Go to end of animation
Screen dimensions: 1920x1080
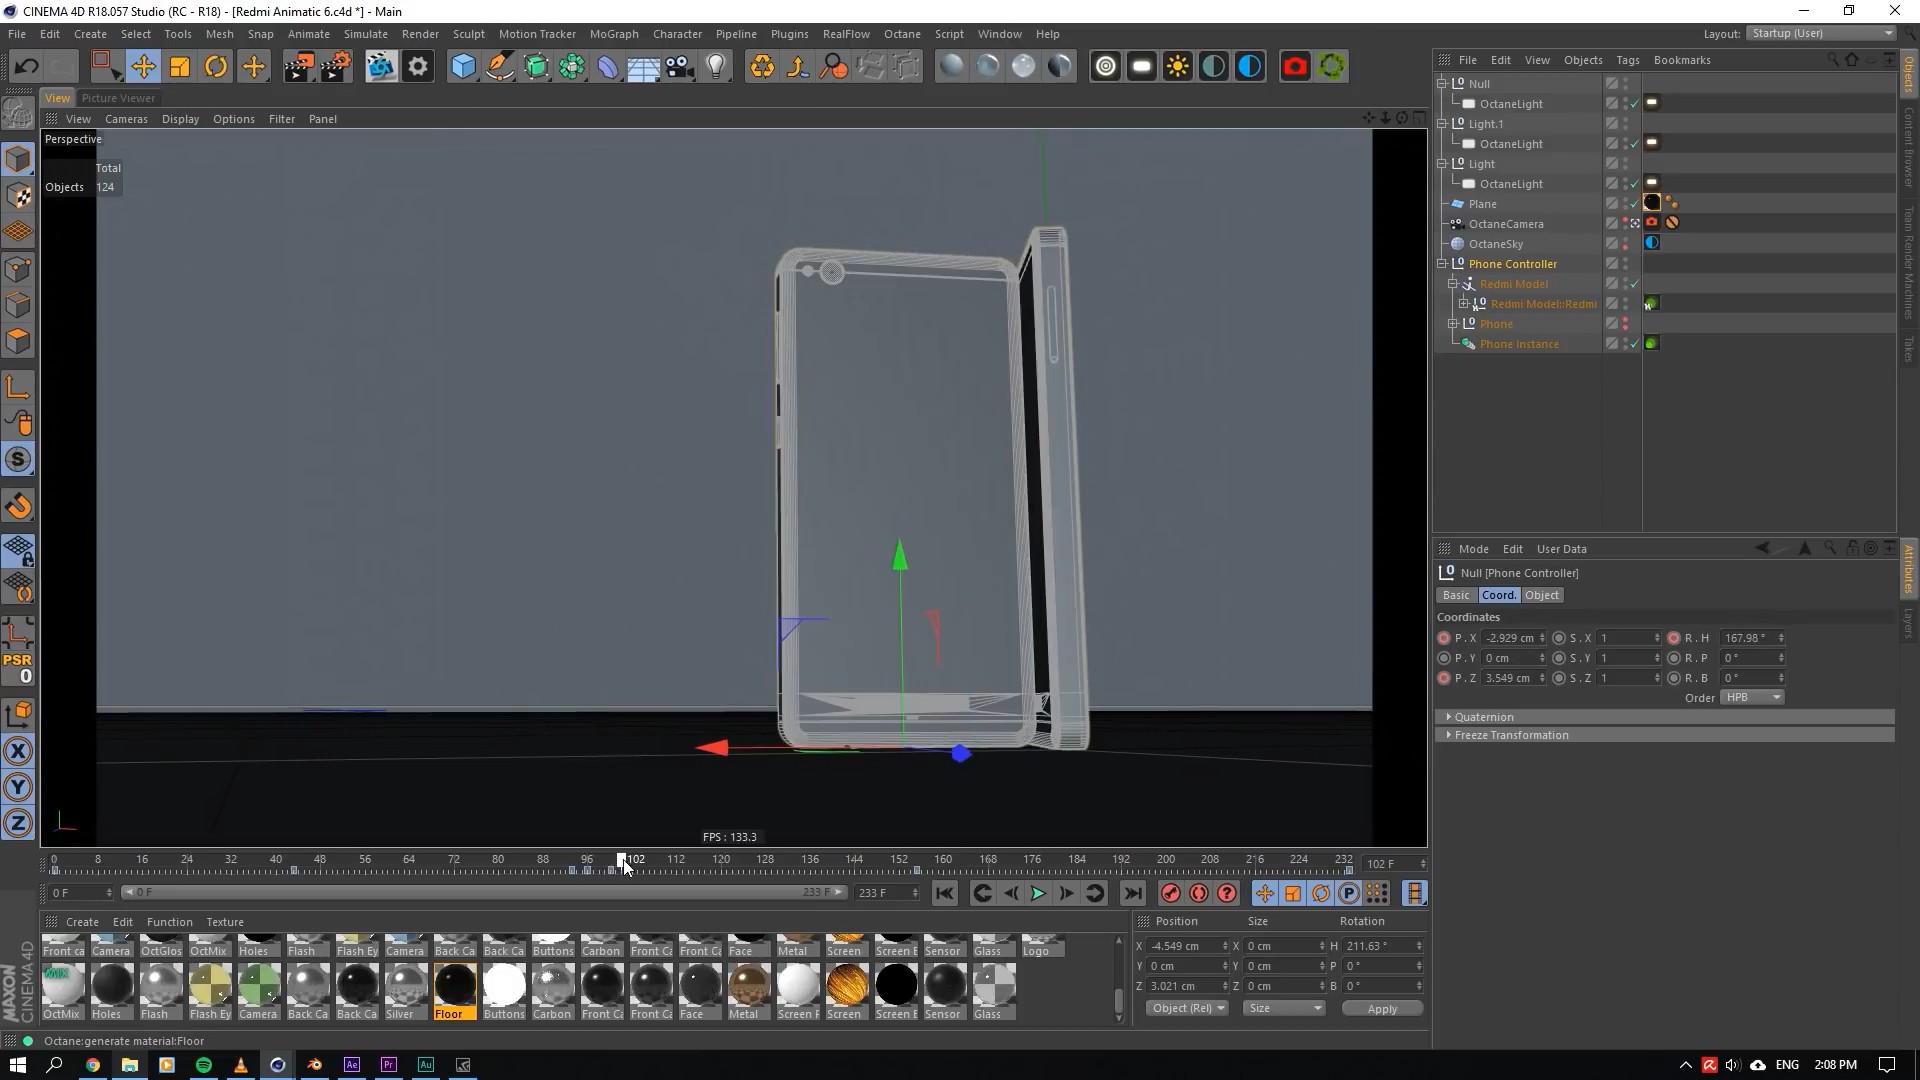(1132, 893)
